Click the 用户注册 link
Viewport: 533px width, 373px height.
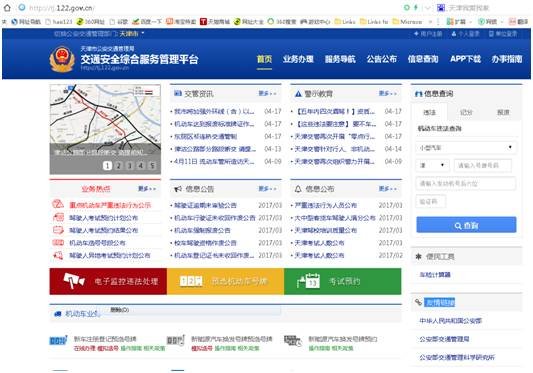coord(428,34)
